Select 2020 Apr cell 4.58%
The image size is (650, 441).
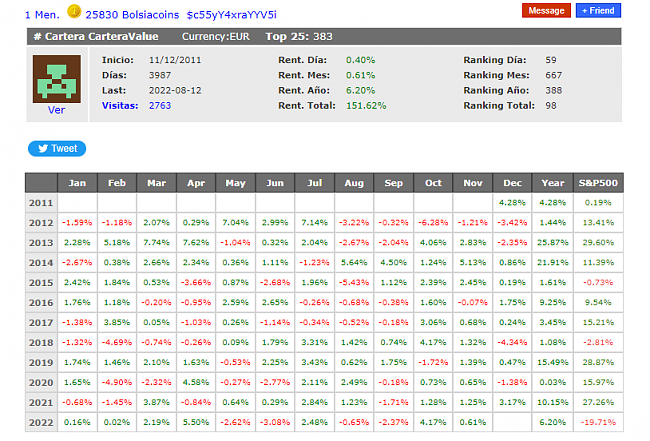tap(196, 382)
